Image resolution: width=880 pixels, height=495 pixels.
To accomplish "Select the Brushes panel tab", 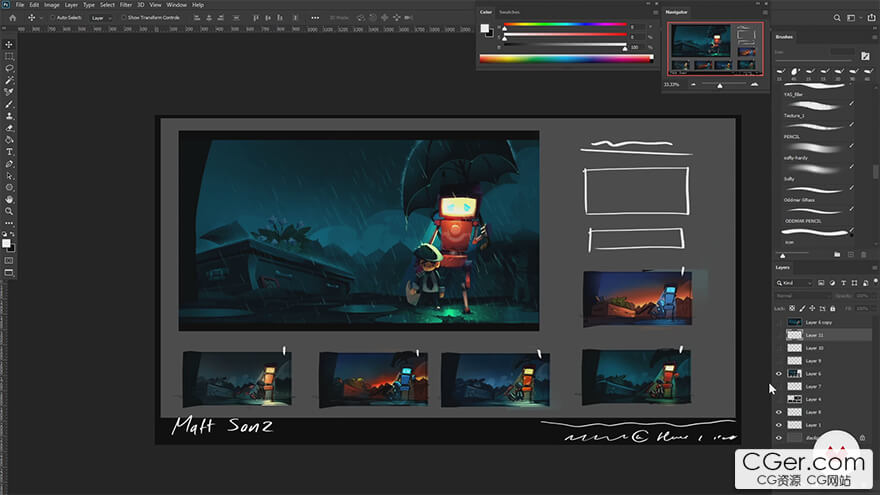I will tap(784, 37).
